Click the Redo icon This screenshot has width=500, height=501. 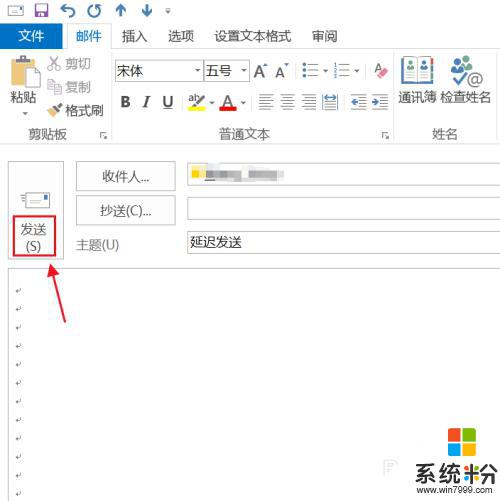pyautogui.click(x=94, y=11)
